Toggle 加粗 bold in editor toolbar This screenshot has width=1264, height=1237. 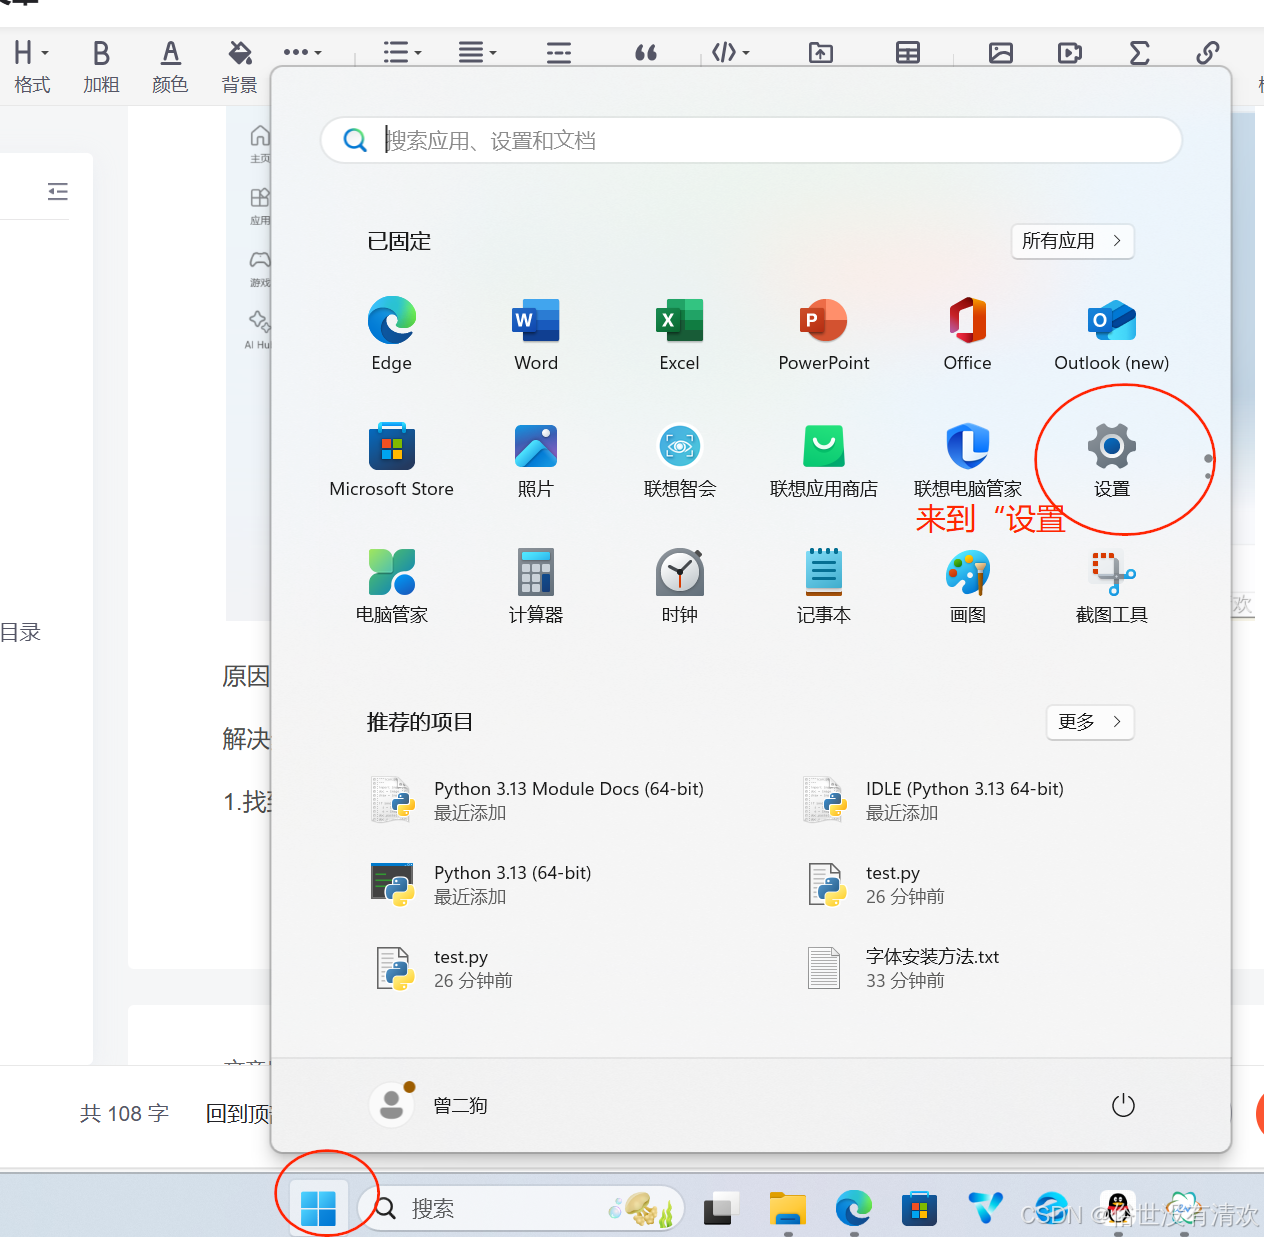[101, 66]
